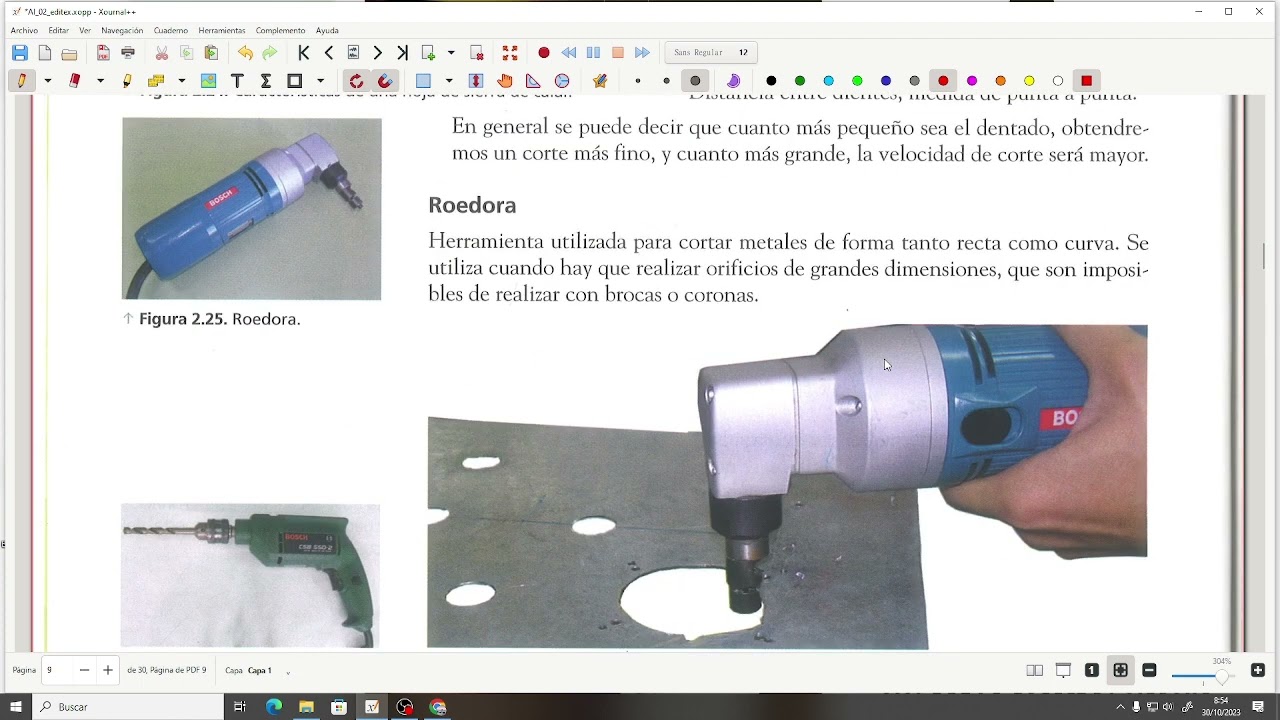Choose the medium line thickness
This screenshot has height=720, width=1280.
pos(667,81)
